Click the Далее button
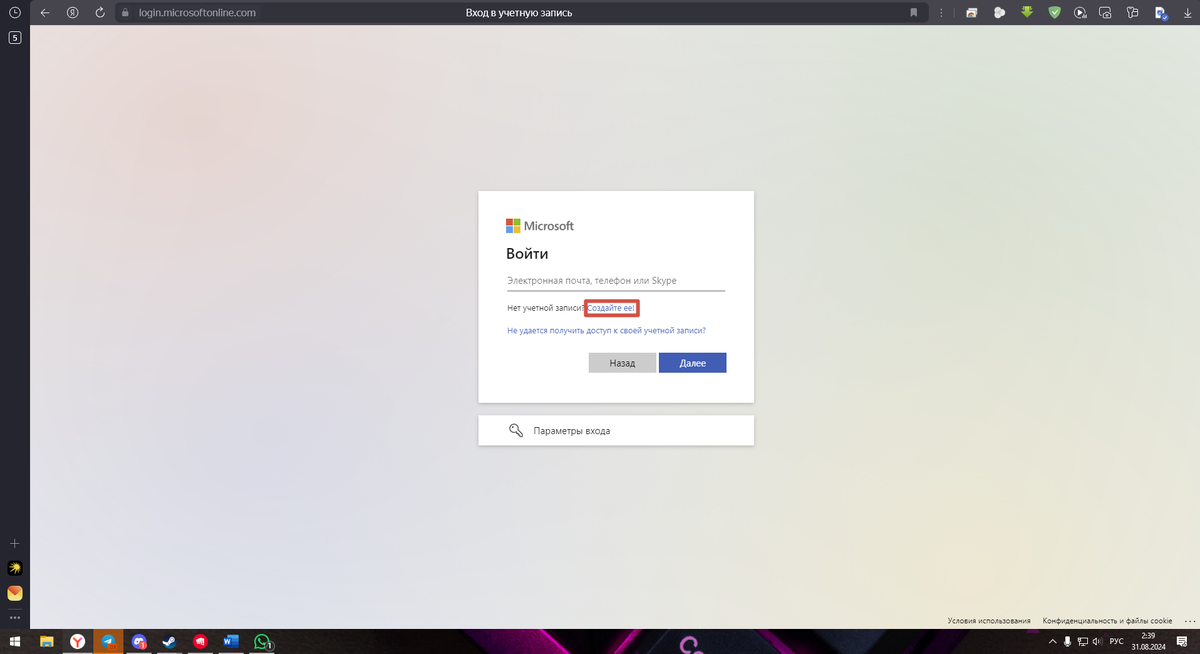Image resolution: width=1200 pixels, height=654 pixels. click(693, 363)
